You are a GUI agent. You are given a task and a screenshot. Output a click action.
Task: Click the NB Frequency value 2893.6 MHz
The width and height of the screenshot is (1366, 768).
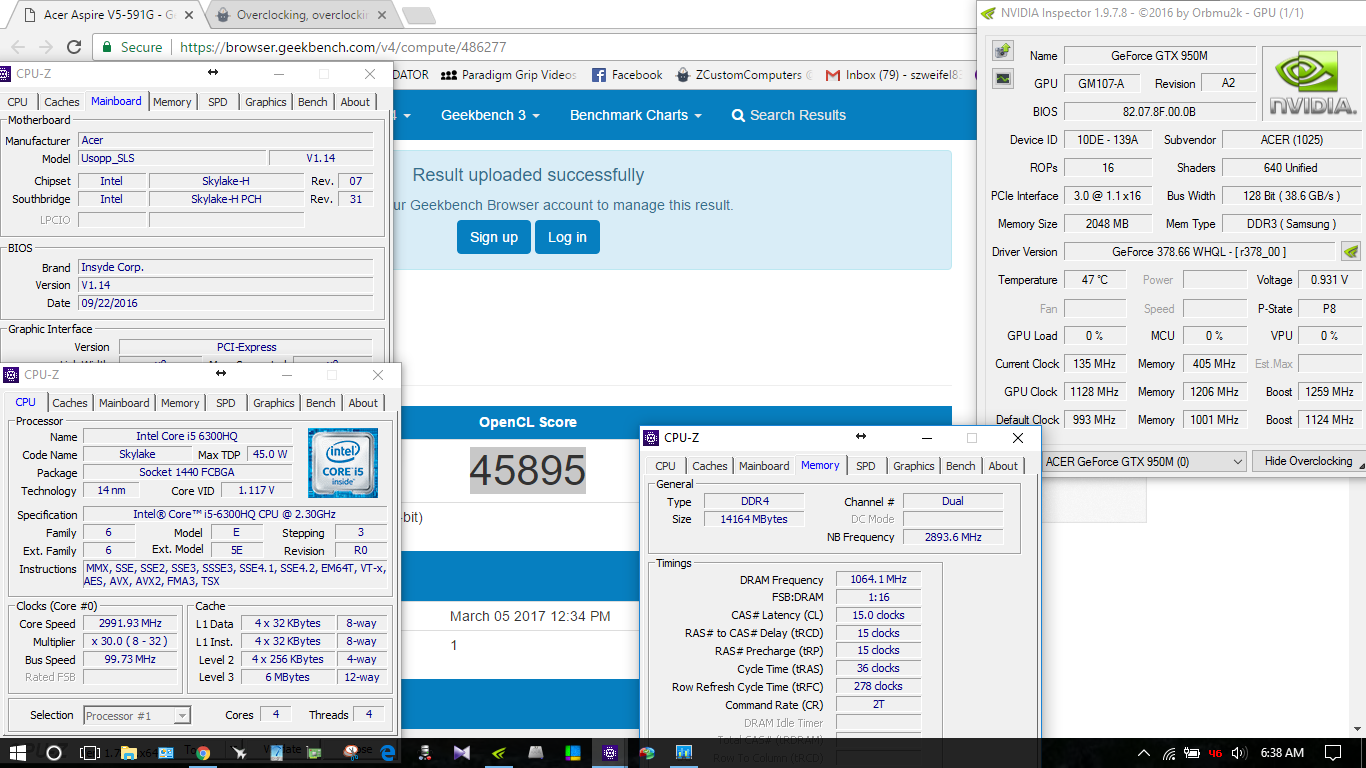(x=952, y=537)
